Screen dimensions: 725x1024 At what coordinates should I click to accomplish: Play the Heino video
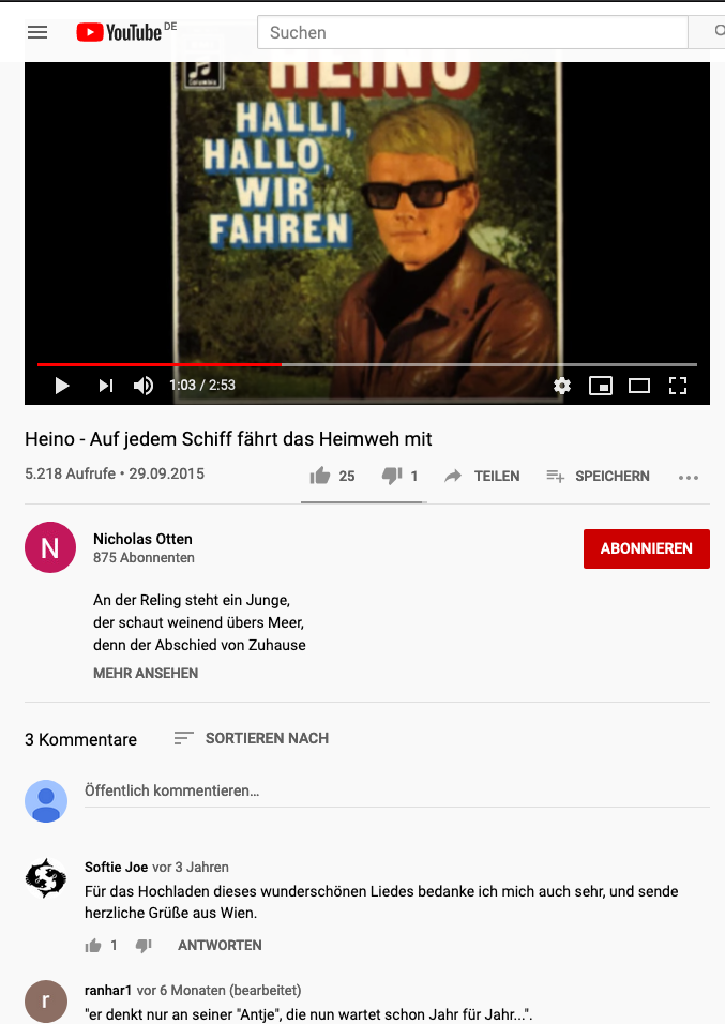coord(62,385)
